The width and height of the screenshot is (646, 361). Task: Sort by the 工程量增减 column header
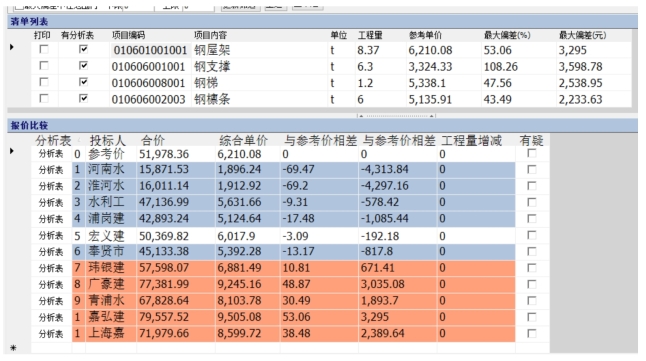471,141
